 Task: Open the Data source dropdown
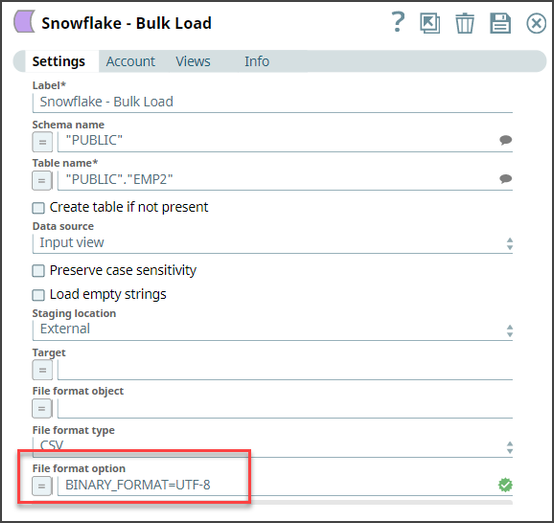click(272, 243)
